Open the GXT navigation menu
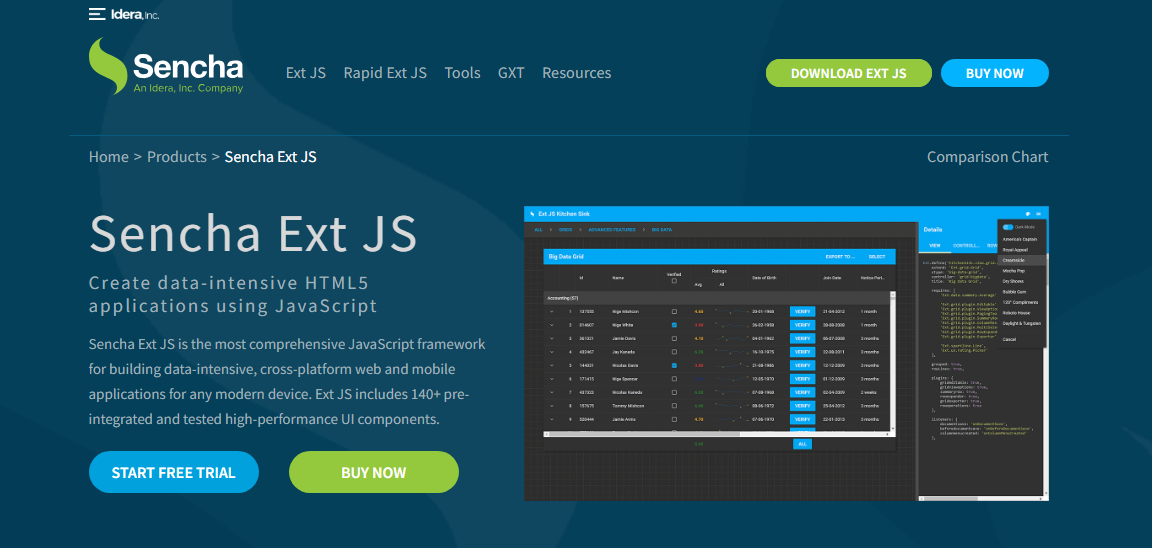1152x548 pixels. click(511, 73)
